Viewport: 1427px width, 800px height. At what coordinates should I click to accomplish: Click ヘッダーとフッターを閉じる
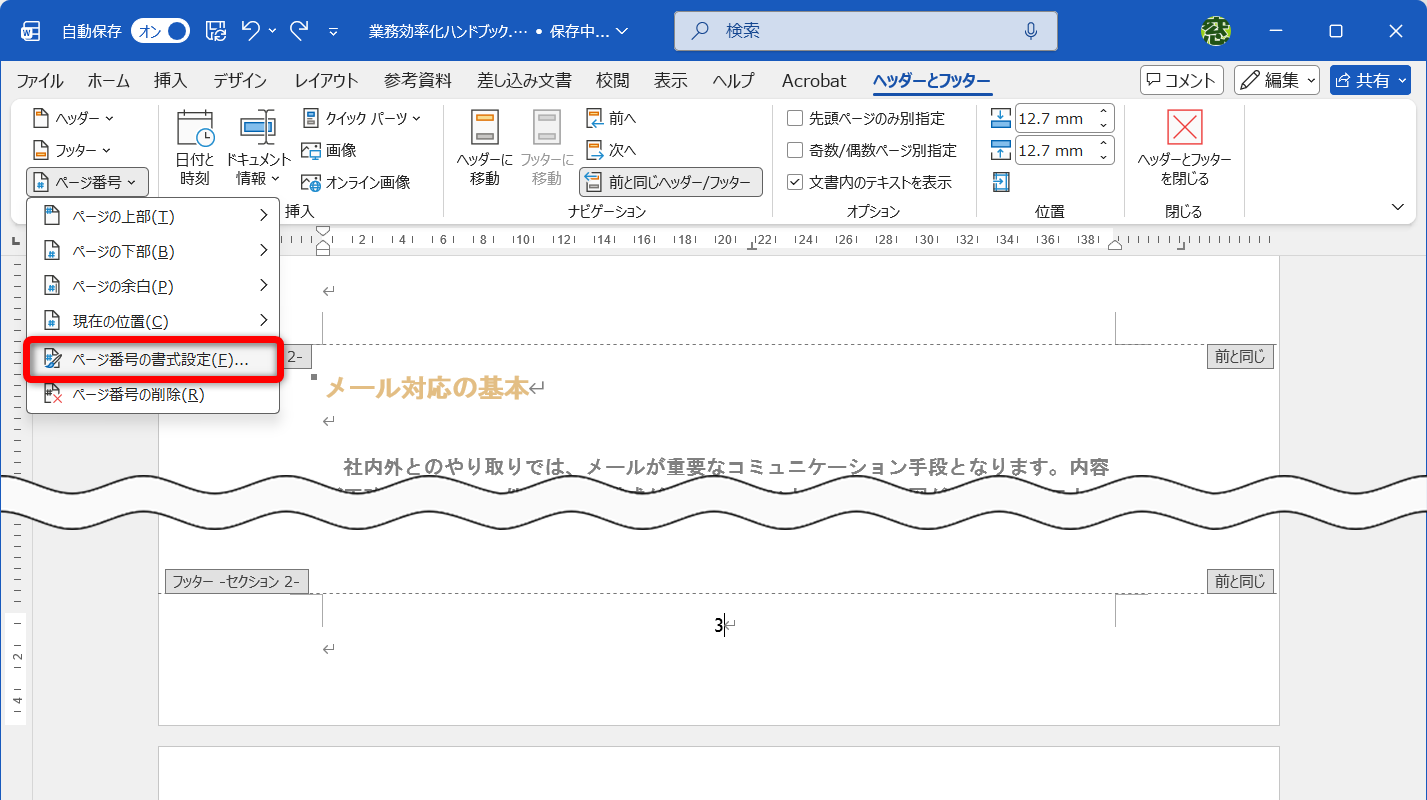1184,148
